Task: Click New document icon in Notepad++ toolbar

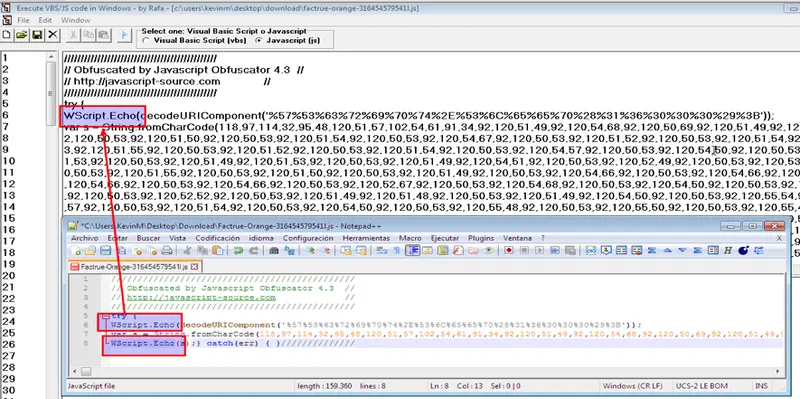Action: pos(76,251)
